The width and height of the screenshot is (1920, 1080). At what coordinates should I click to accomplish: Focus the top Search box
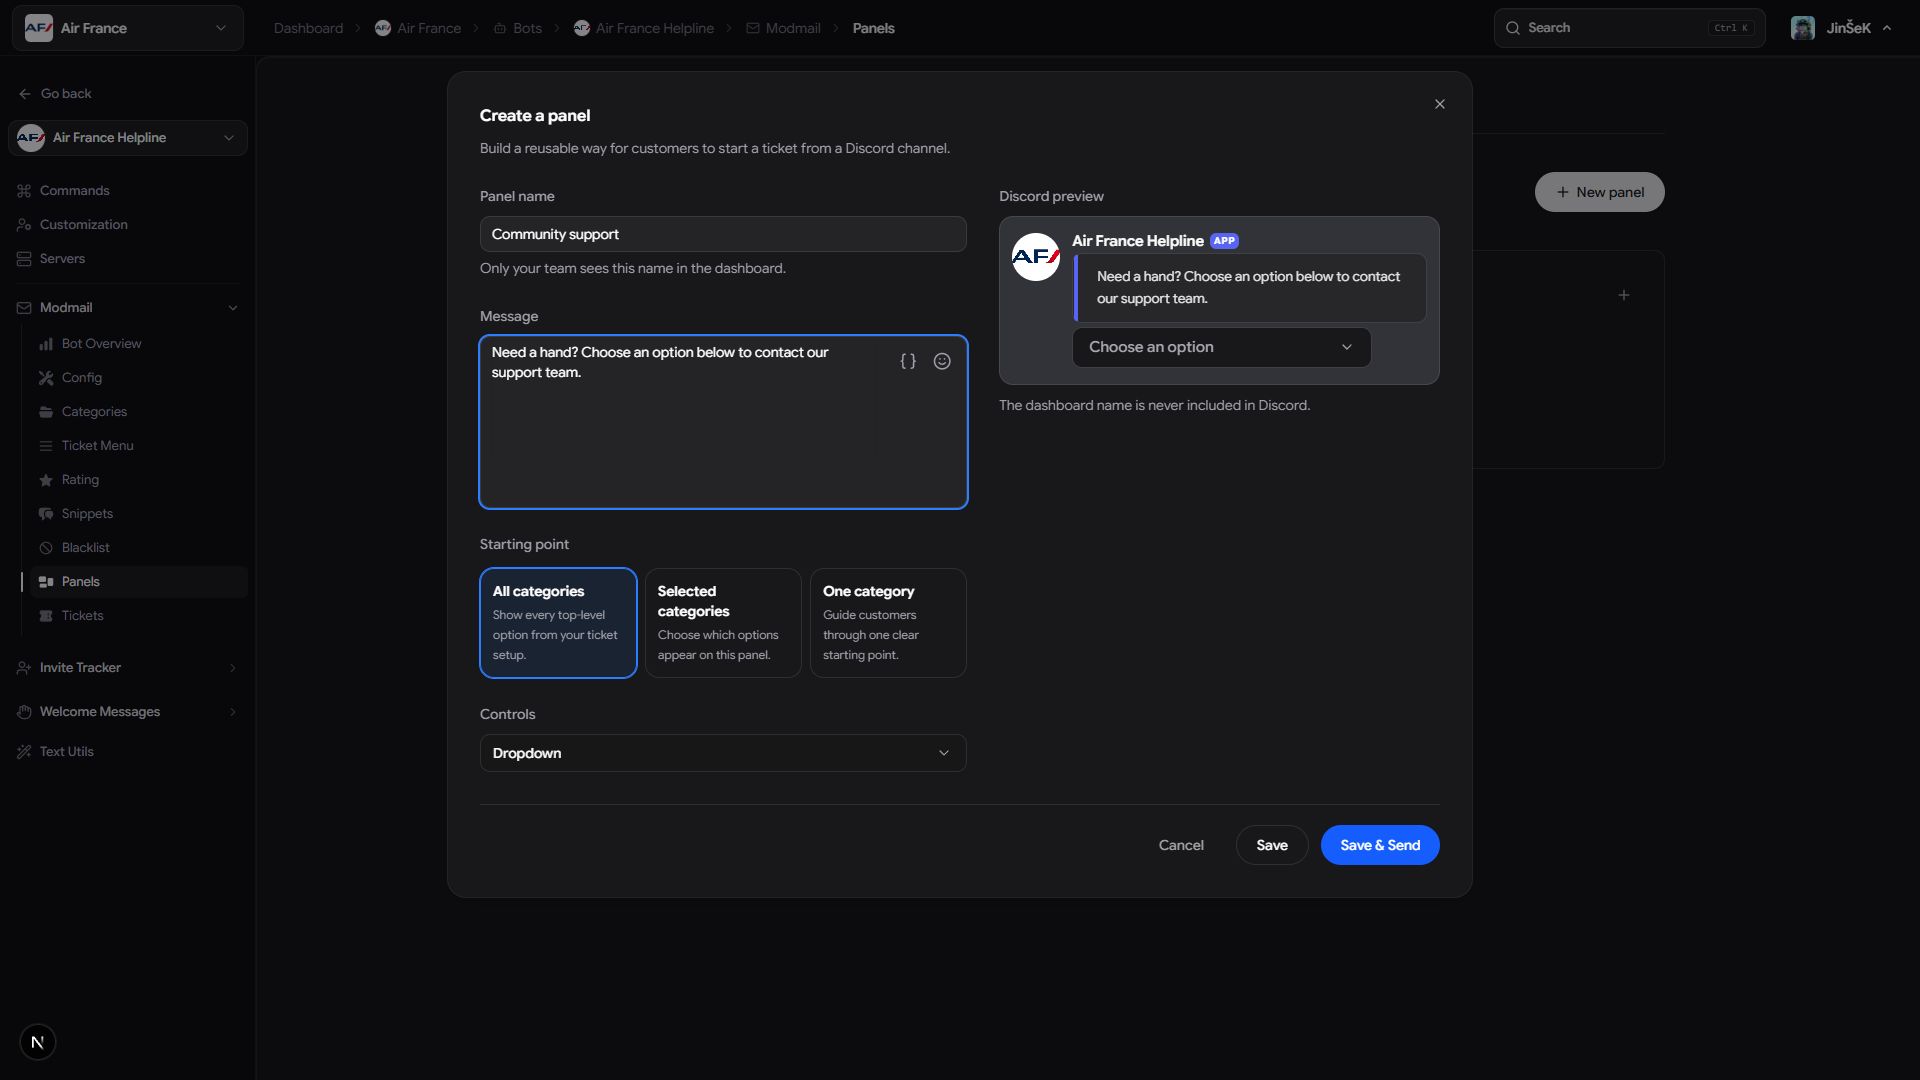pos(1630,28)
